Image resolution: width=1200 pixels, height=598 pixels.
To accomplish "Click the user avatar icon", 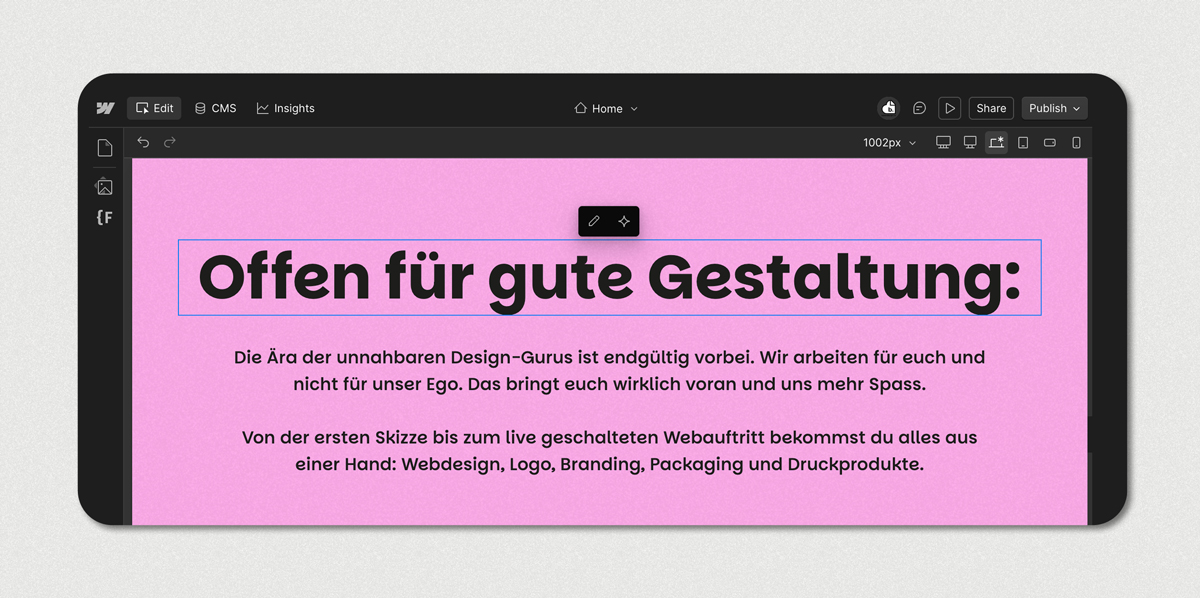I will 888,108.
